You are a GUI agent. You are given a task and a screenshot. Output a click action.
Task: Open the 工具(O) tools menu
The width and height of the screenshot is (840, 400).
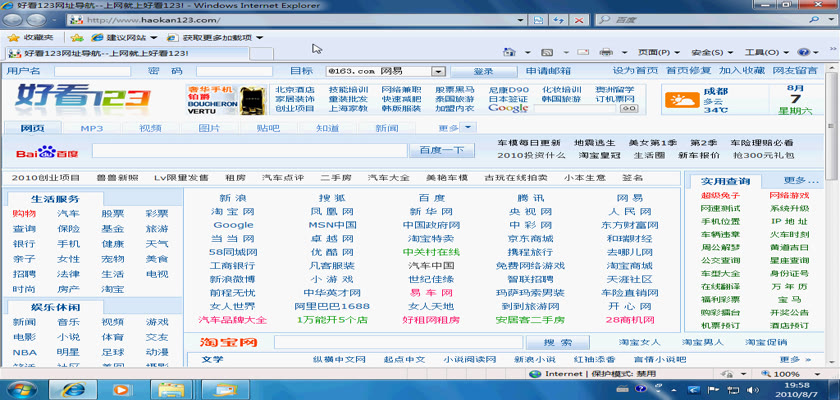(763, 52)
